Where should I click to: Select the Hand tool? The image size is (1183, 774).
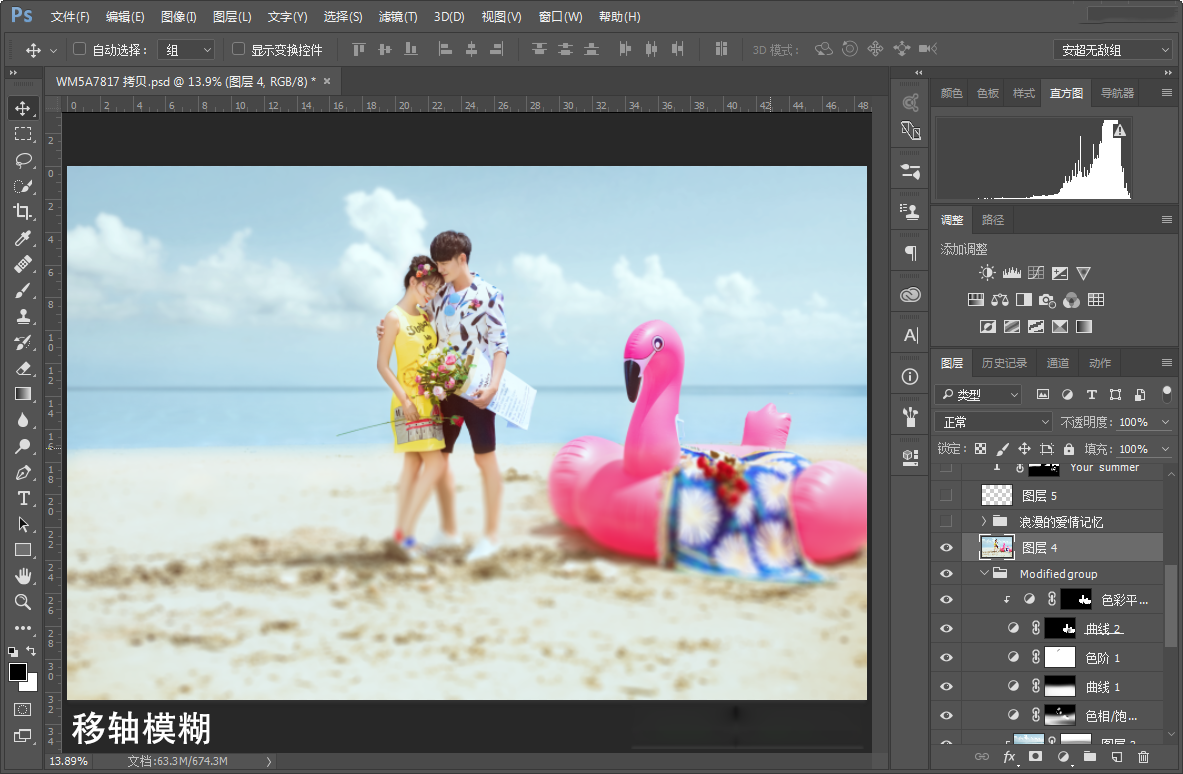click(23, 576)
